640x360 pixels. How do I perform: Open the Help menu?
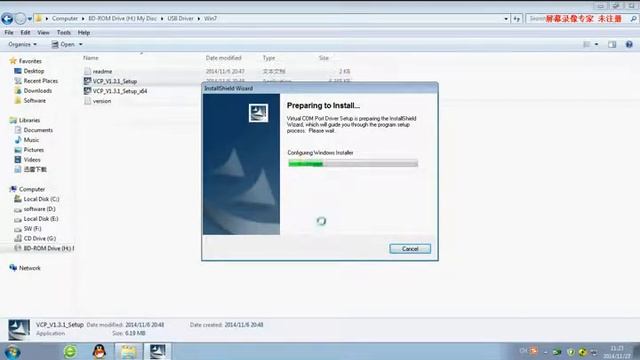click(x=84, y=32)
